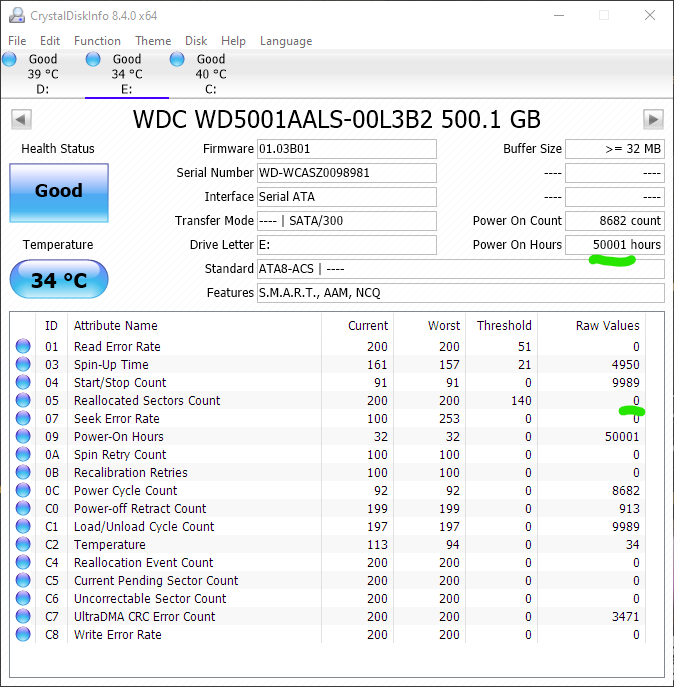
Task: Click the Buffer Size field >= 32 MB
Action: (x=615, y=149)
